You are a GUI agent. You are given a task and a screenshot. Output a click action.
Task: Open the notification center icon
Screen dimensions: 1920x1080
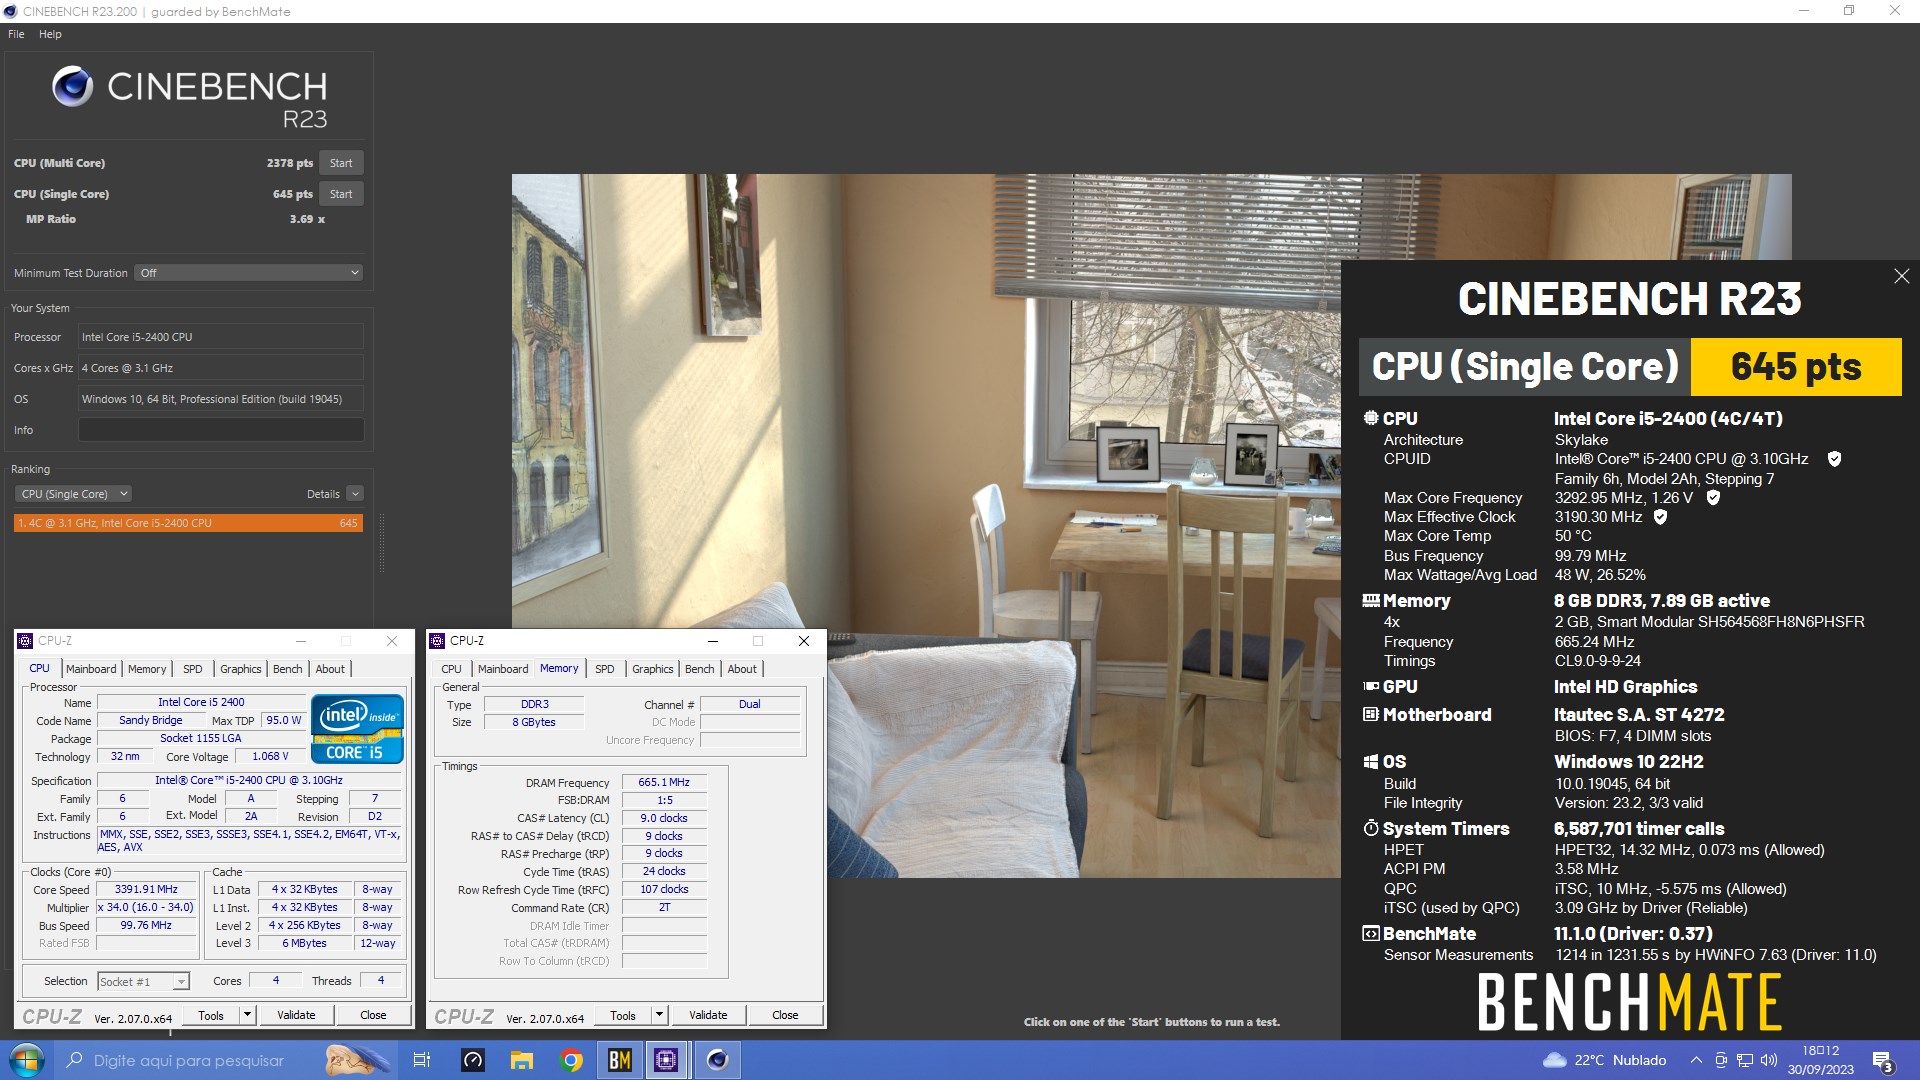(x=1883, y=1061)
